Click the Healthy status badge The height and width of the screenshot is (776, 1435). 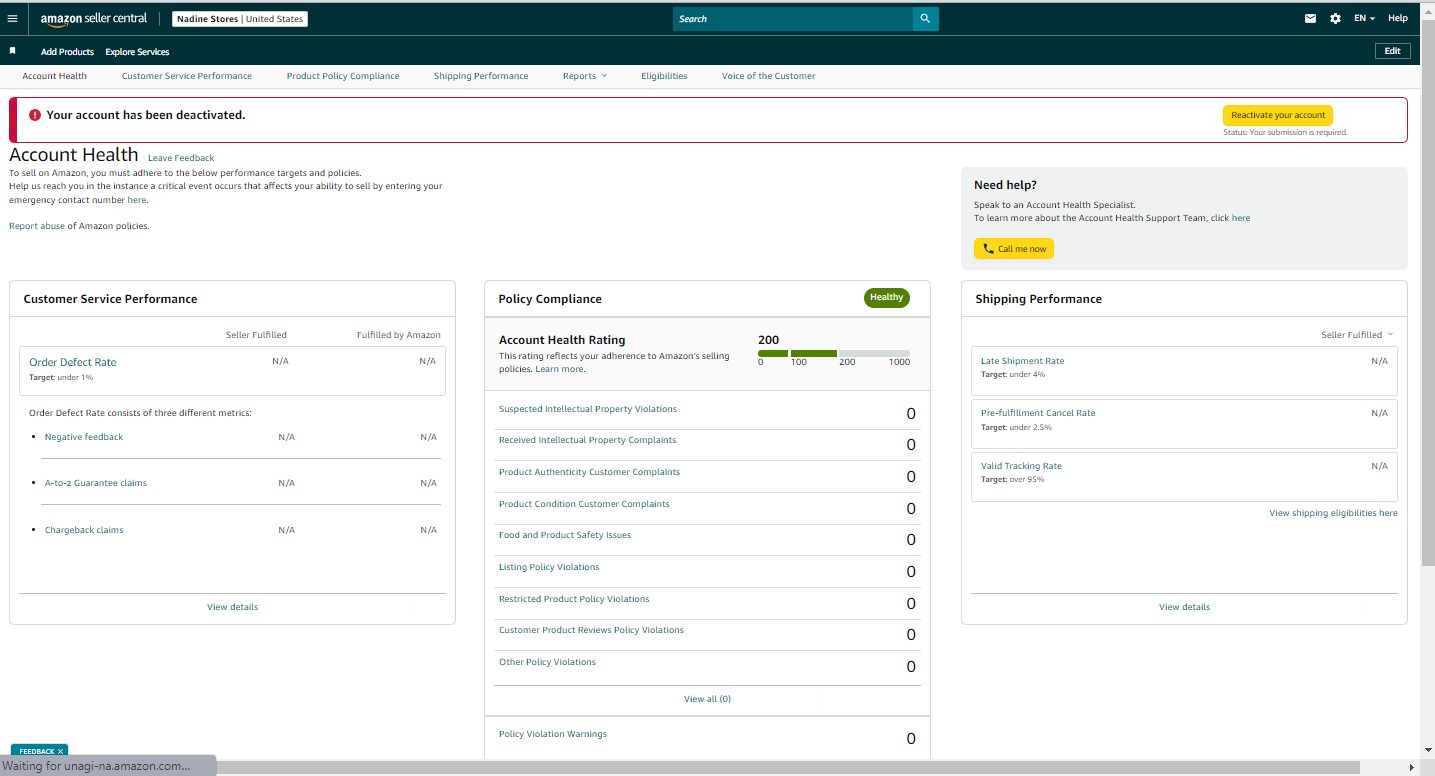pos(886,298)
